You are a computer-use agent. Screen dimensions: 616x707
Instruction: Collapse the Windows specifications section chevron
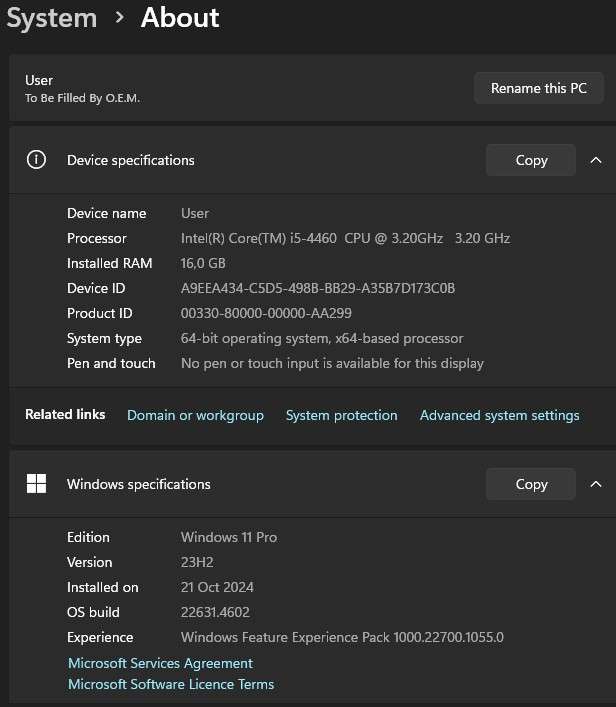click(x=596, y=484)
